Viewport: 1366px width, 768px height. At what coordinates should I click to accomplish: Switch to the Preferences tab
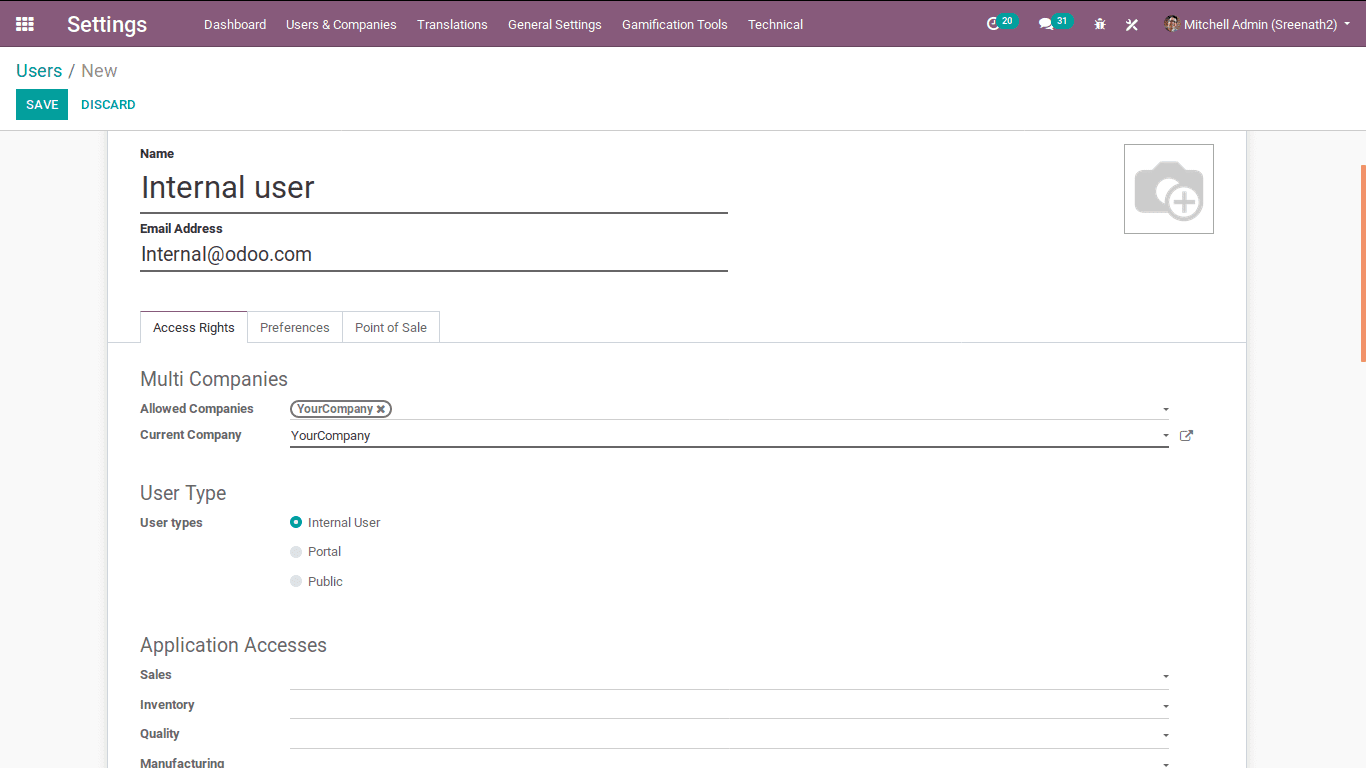coord(295,327)
